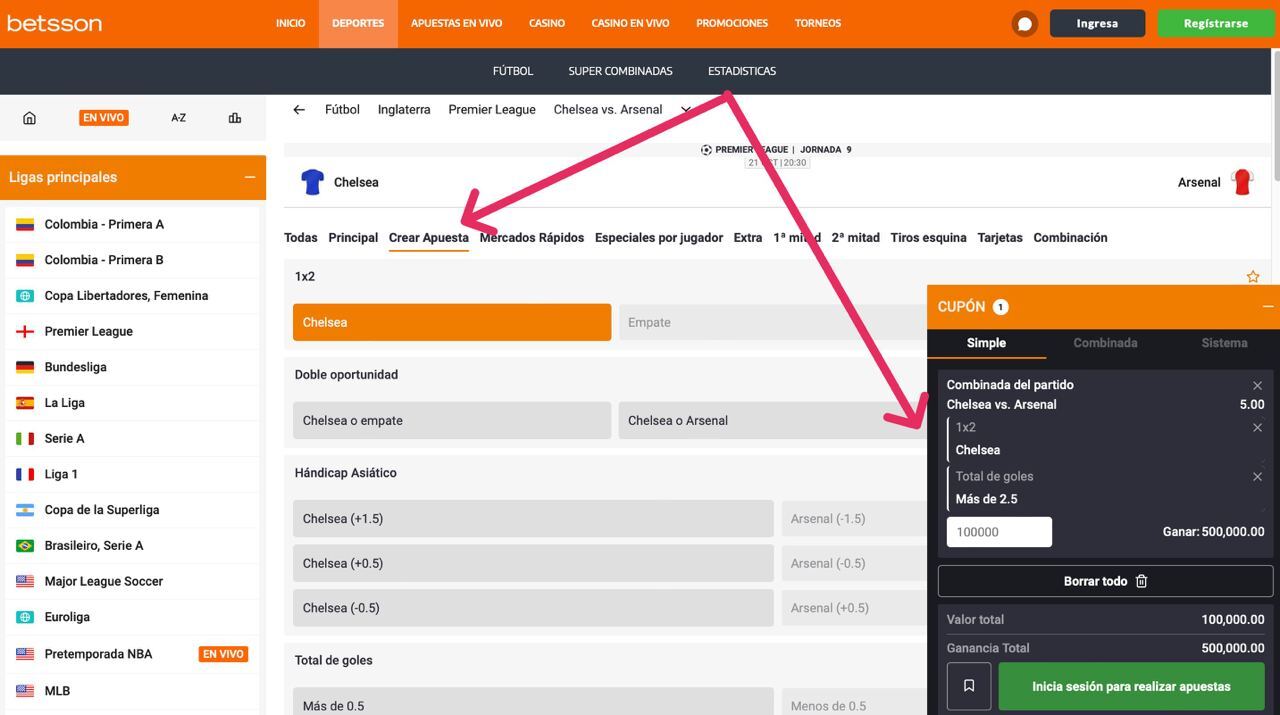
Task: Remove the 1x2 Chelsea selection
Action: click(1257, 428)
